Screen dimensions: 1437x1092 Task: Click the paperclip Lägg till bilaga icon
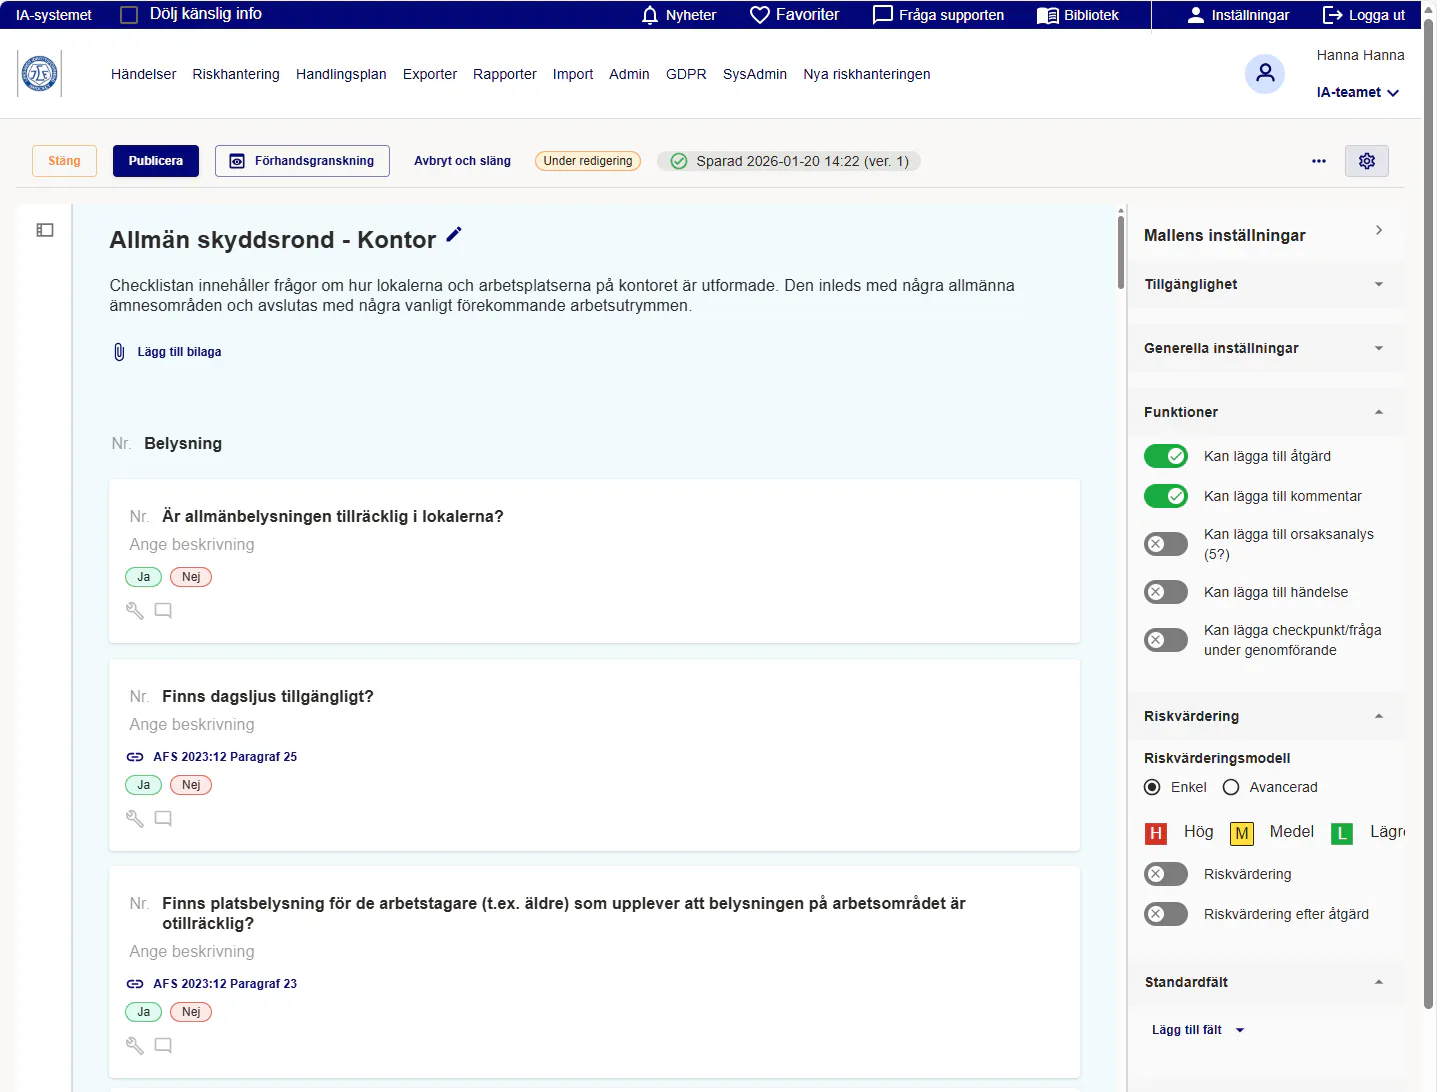point(119,352)
